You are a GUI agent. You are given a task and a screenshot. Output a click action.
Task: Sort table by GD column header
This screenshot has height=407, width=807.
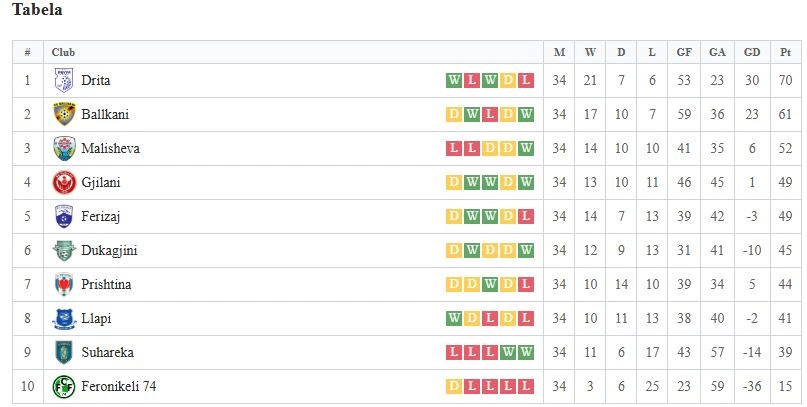(x=752, y=52)
